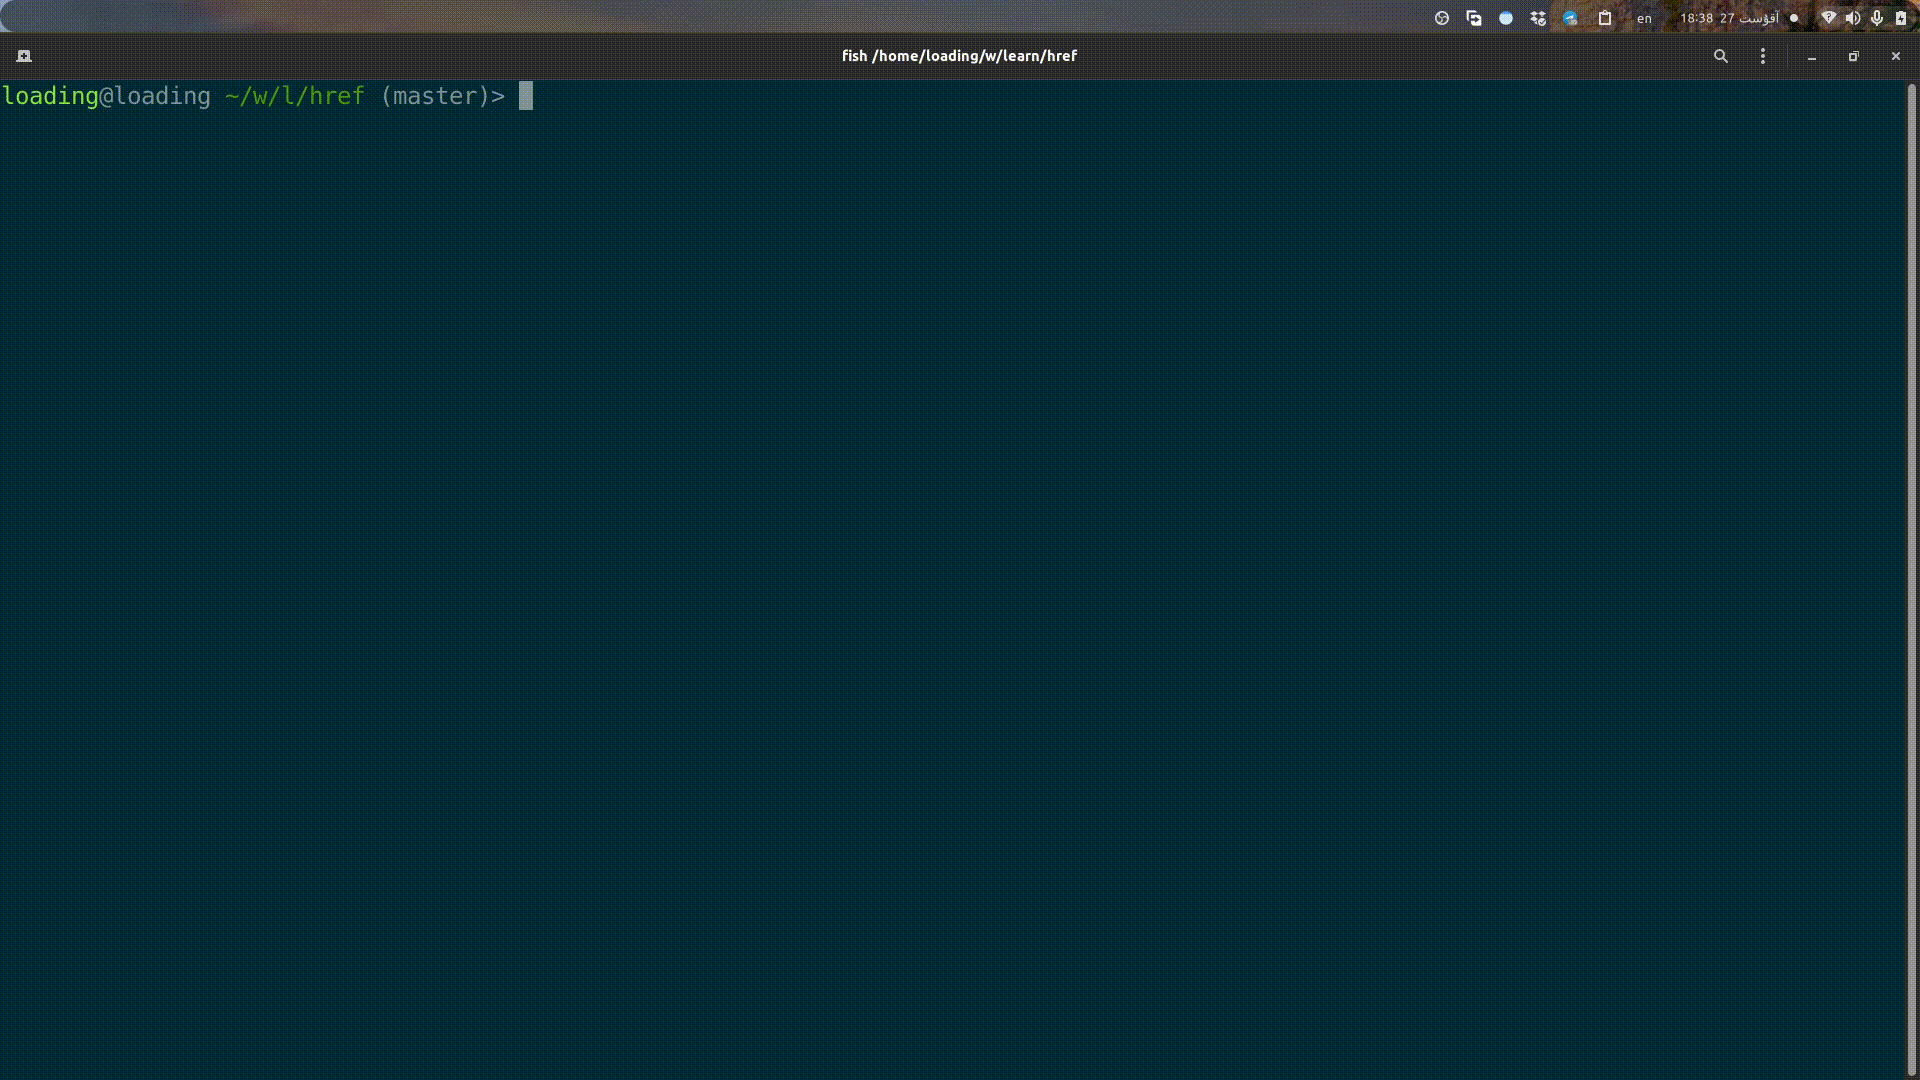This screenshot has width=1920, height=1080.
Task: Open the battery status icon
Action: pyautogui.click(x=1901, y=18)
